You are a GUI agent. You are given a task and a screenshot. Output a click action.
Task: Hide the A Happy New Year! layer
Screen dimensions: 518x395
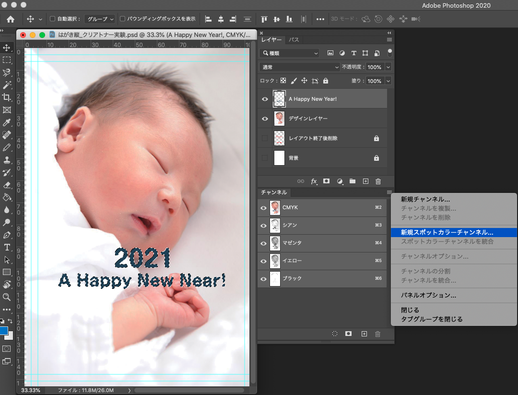[x=265, y=99]
